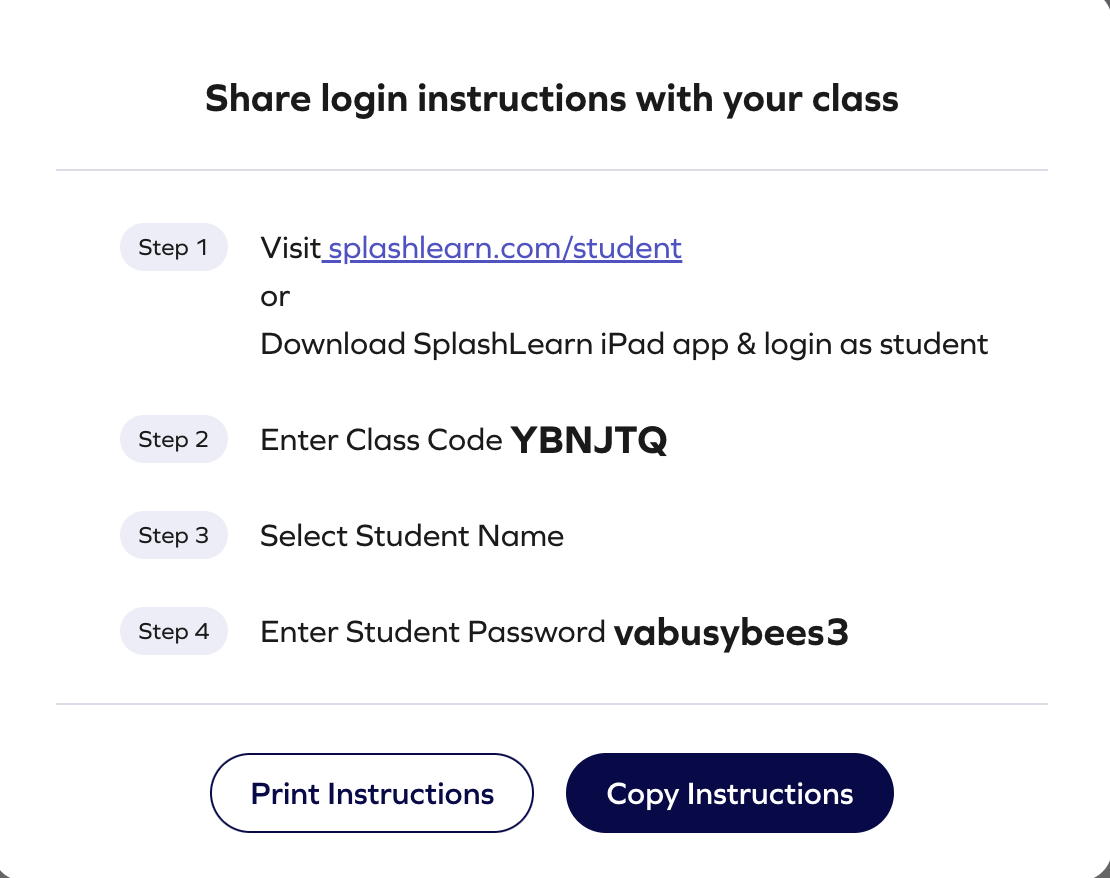Screen dimensions: 1110x878
Task: Click the student password vabusybees3
Action: click(731, 633)
